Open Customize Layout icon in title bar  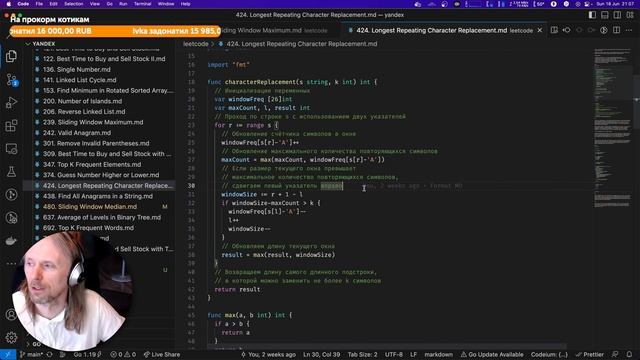630,15
